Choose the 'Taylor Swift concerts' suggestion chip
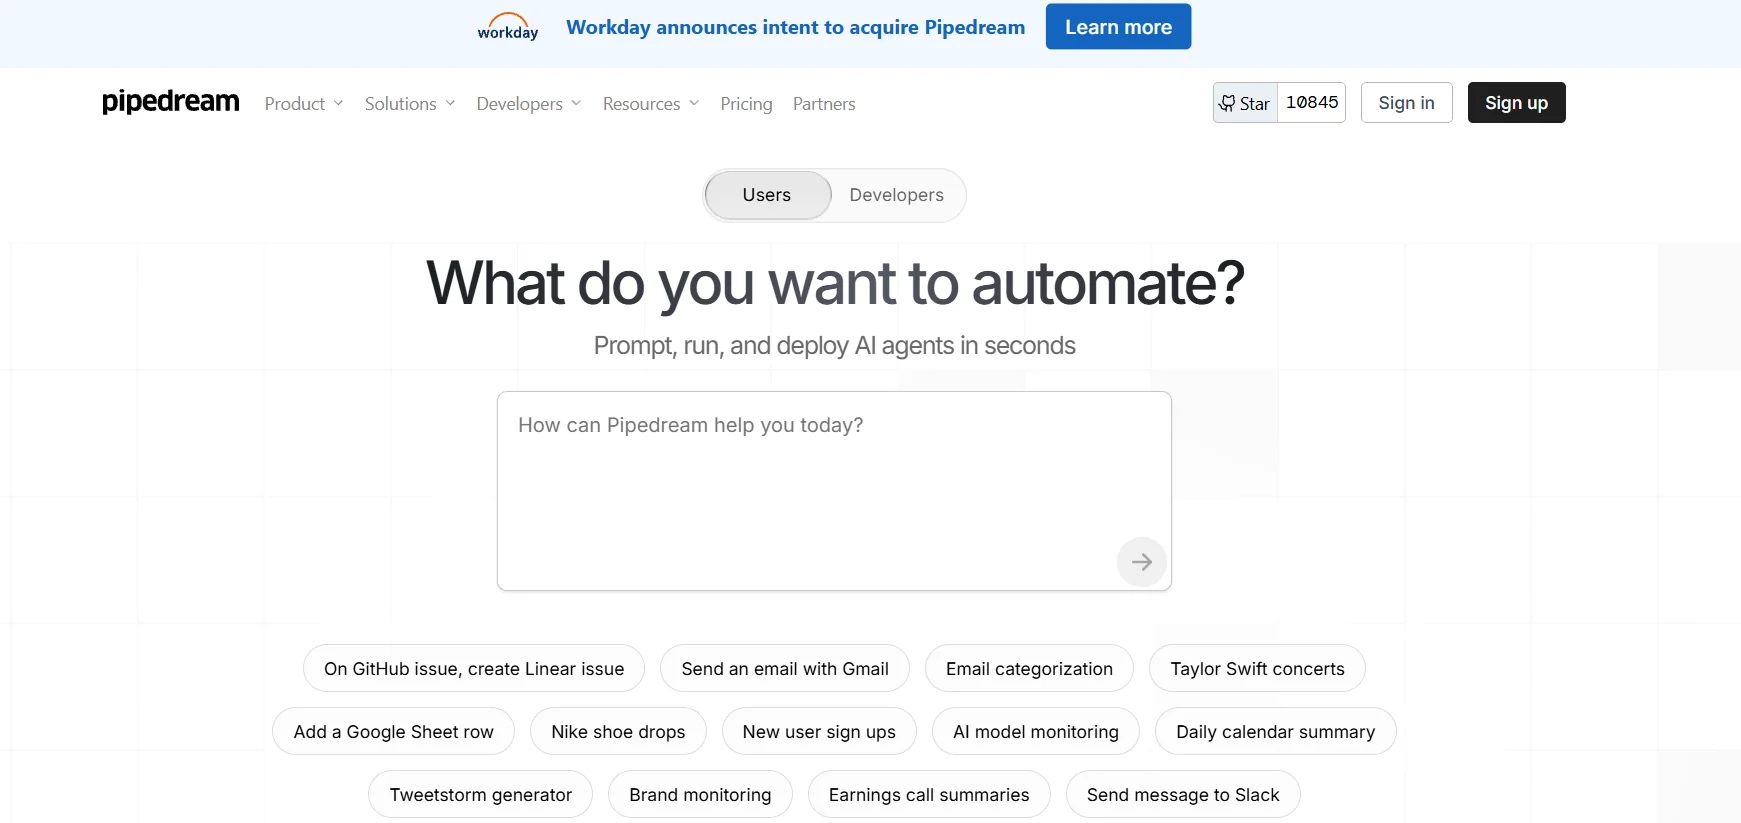Screen dimensions: 1741x823 1257,669
